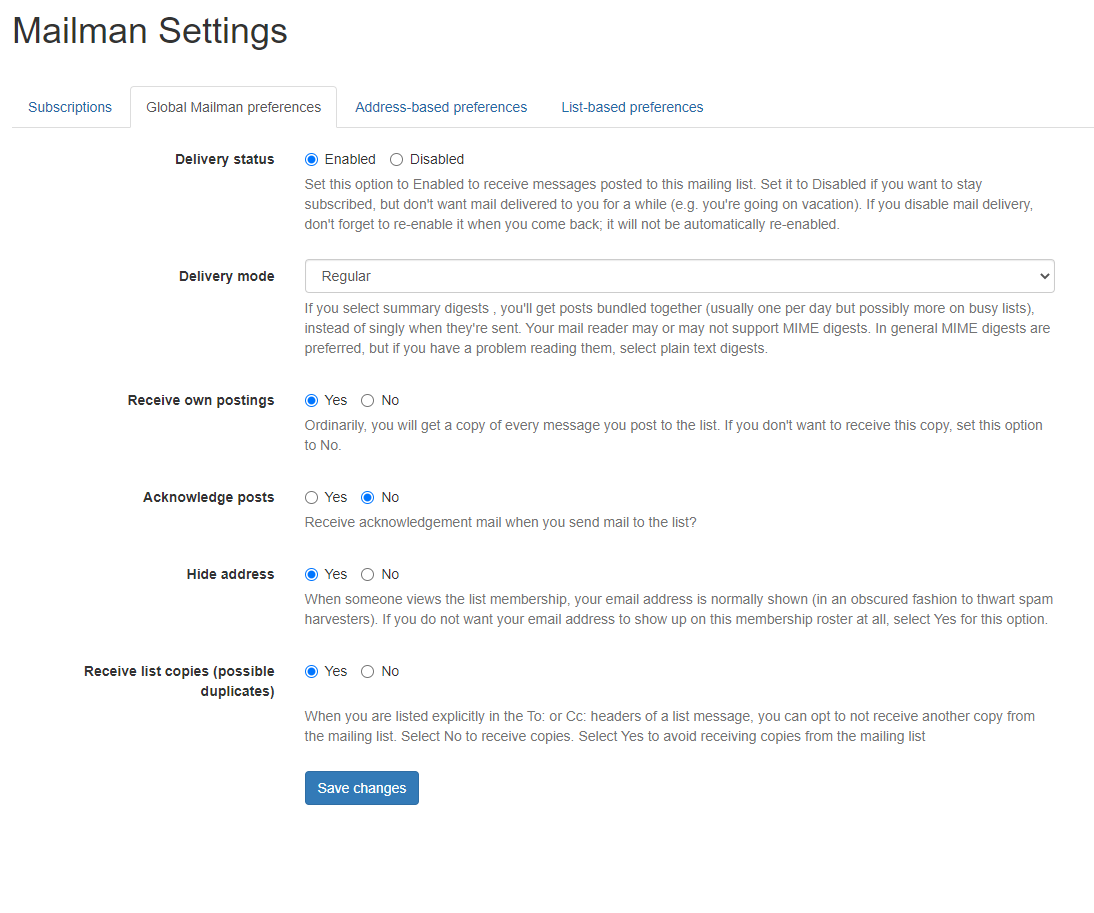Click the Delivery status field label
Image resolution: width=1094 pixels, height=913 pixels.
224,159
